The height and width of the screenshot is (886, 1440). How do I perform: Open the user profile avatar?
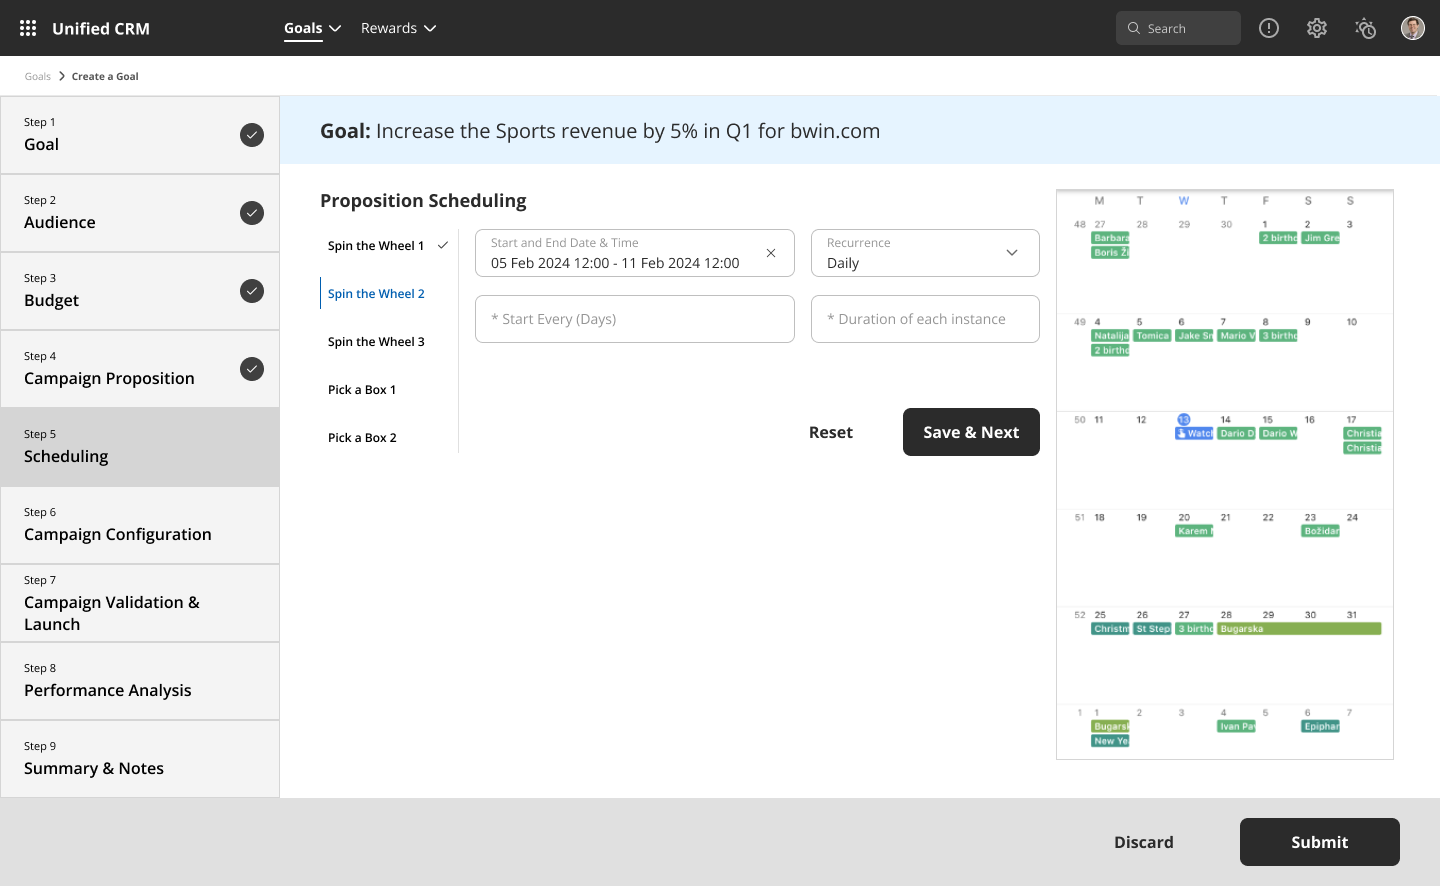point(1413,28)
